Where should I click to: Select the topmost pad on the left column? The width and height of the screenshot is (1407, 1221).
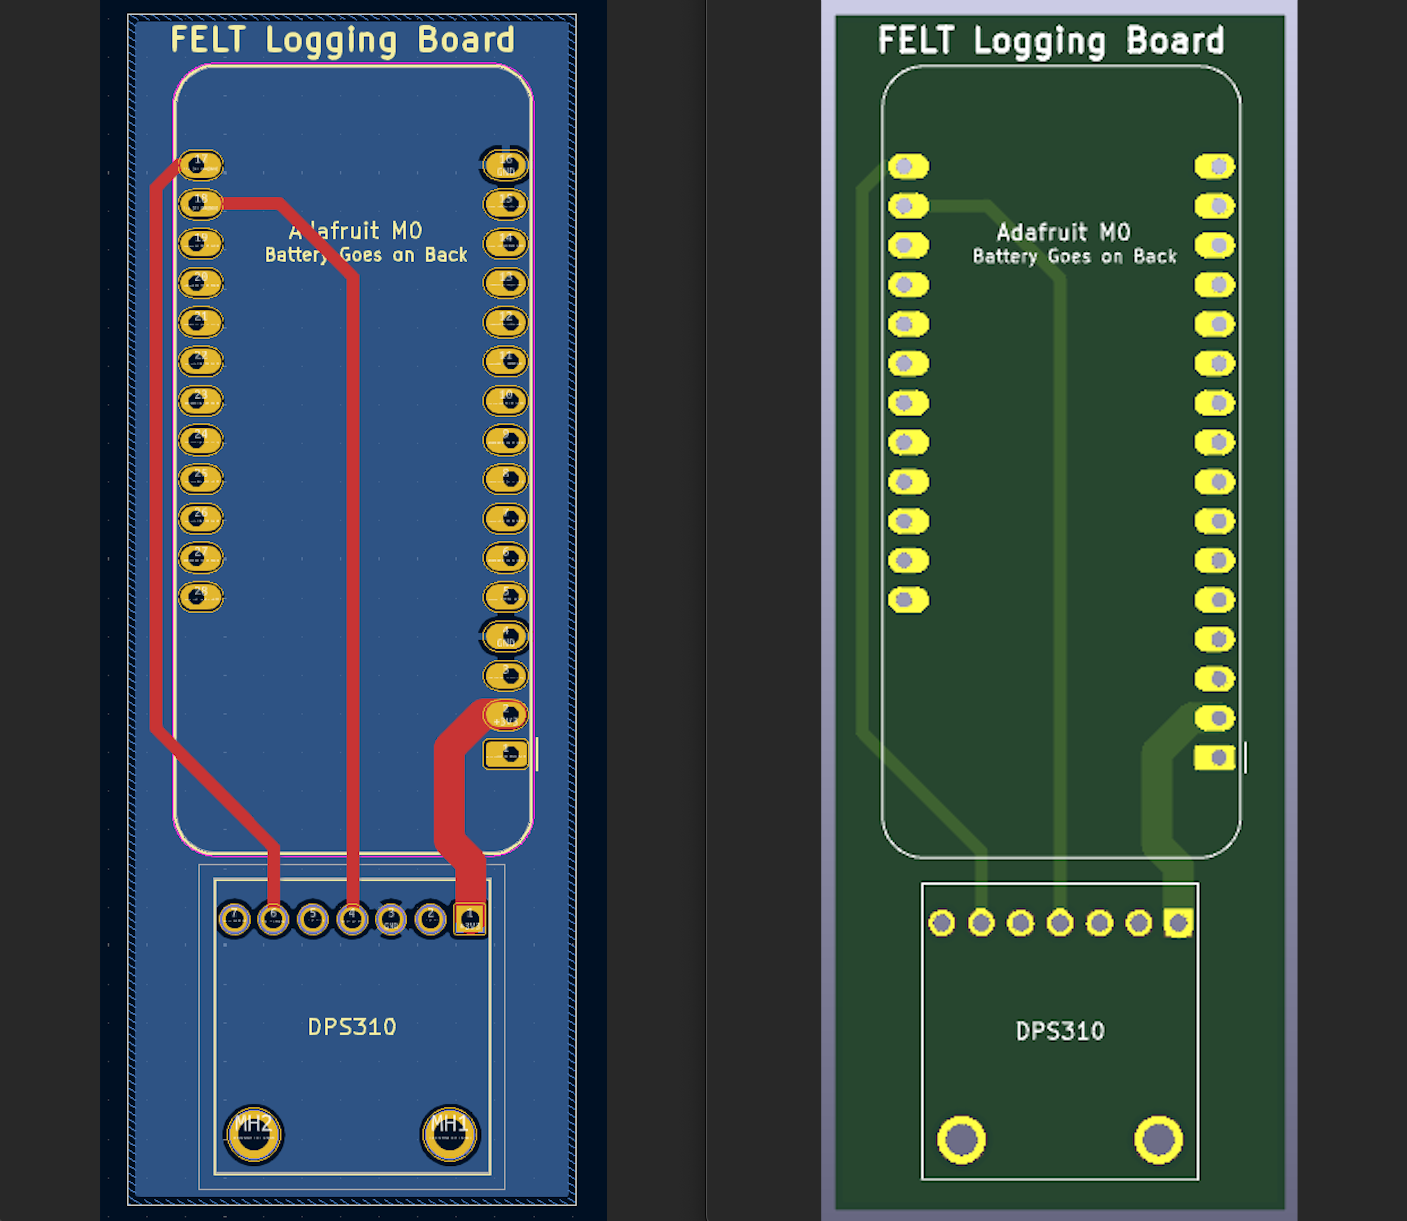point(200,164)
